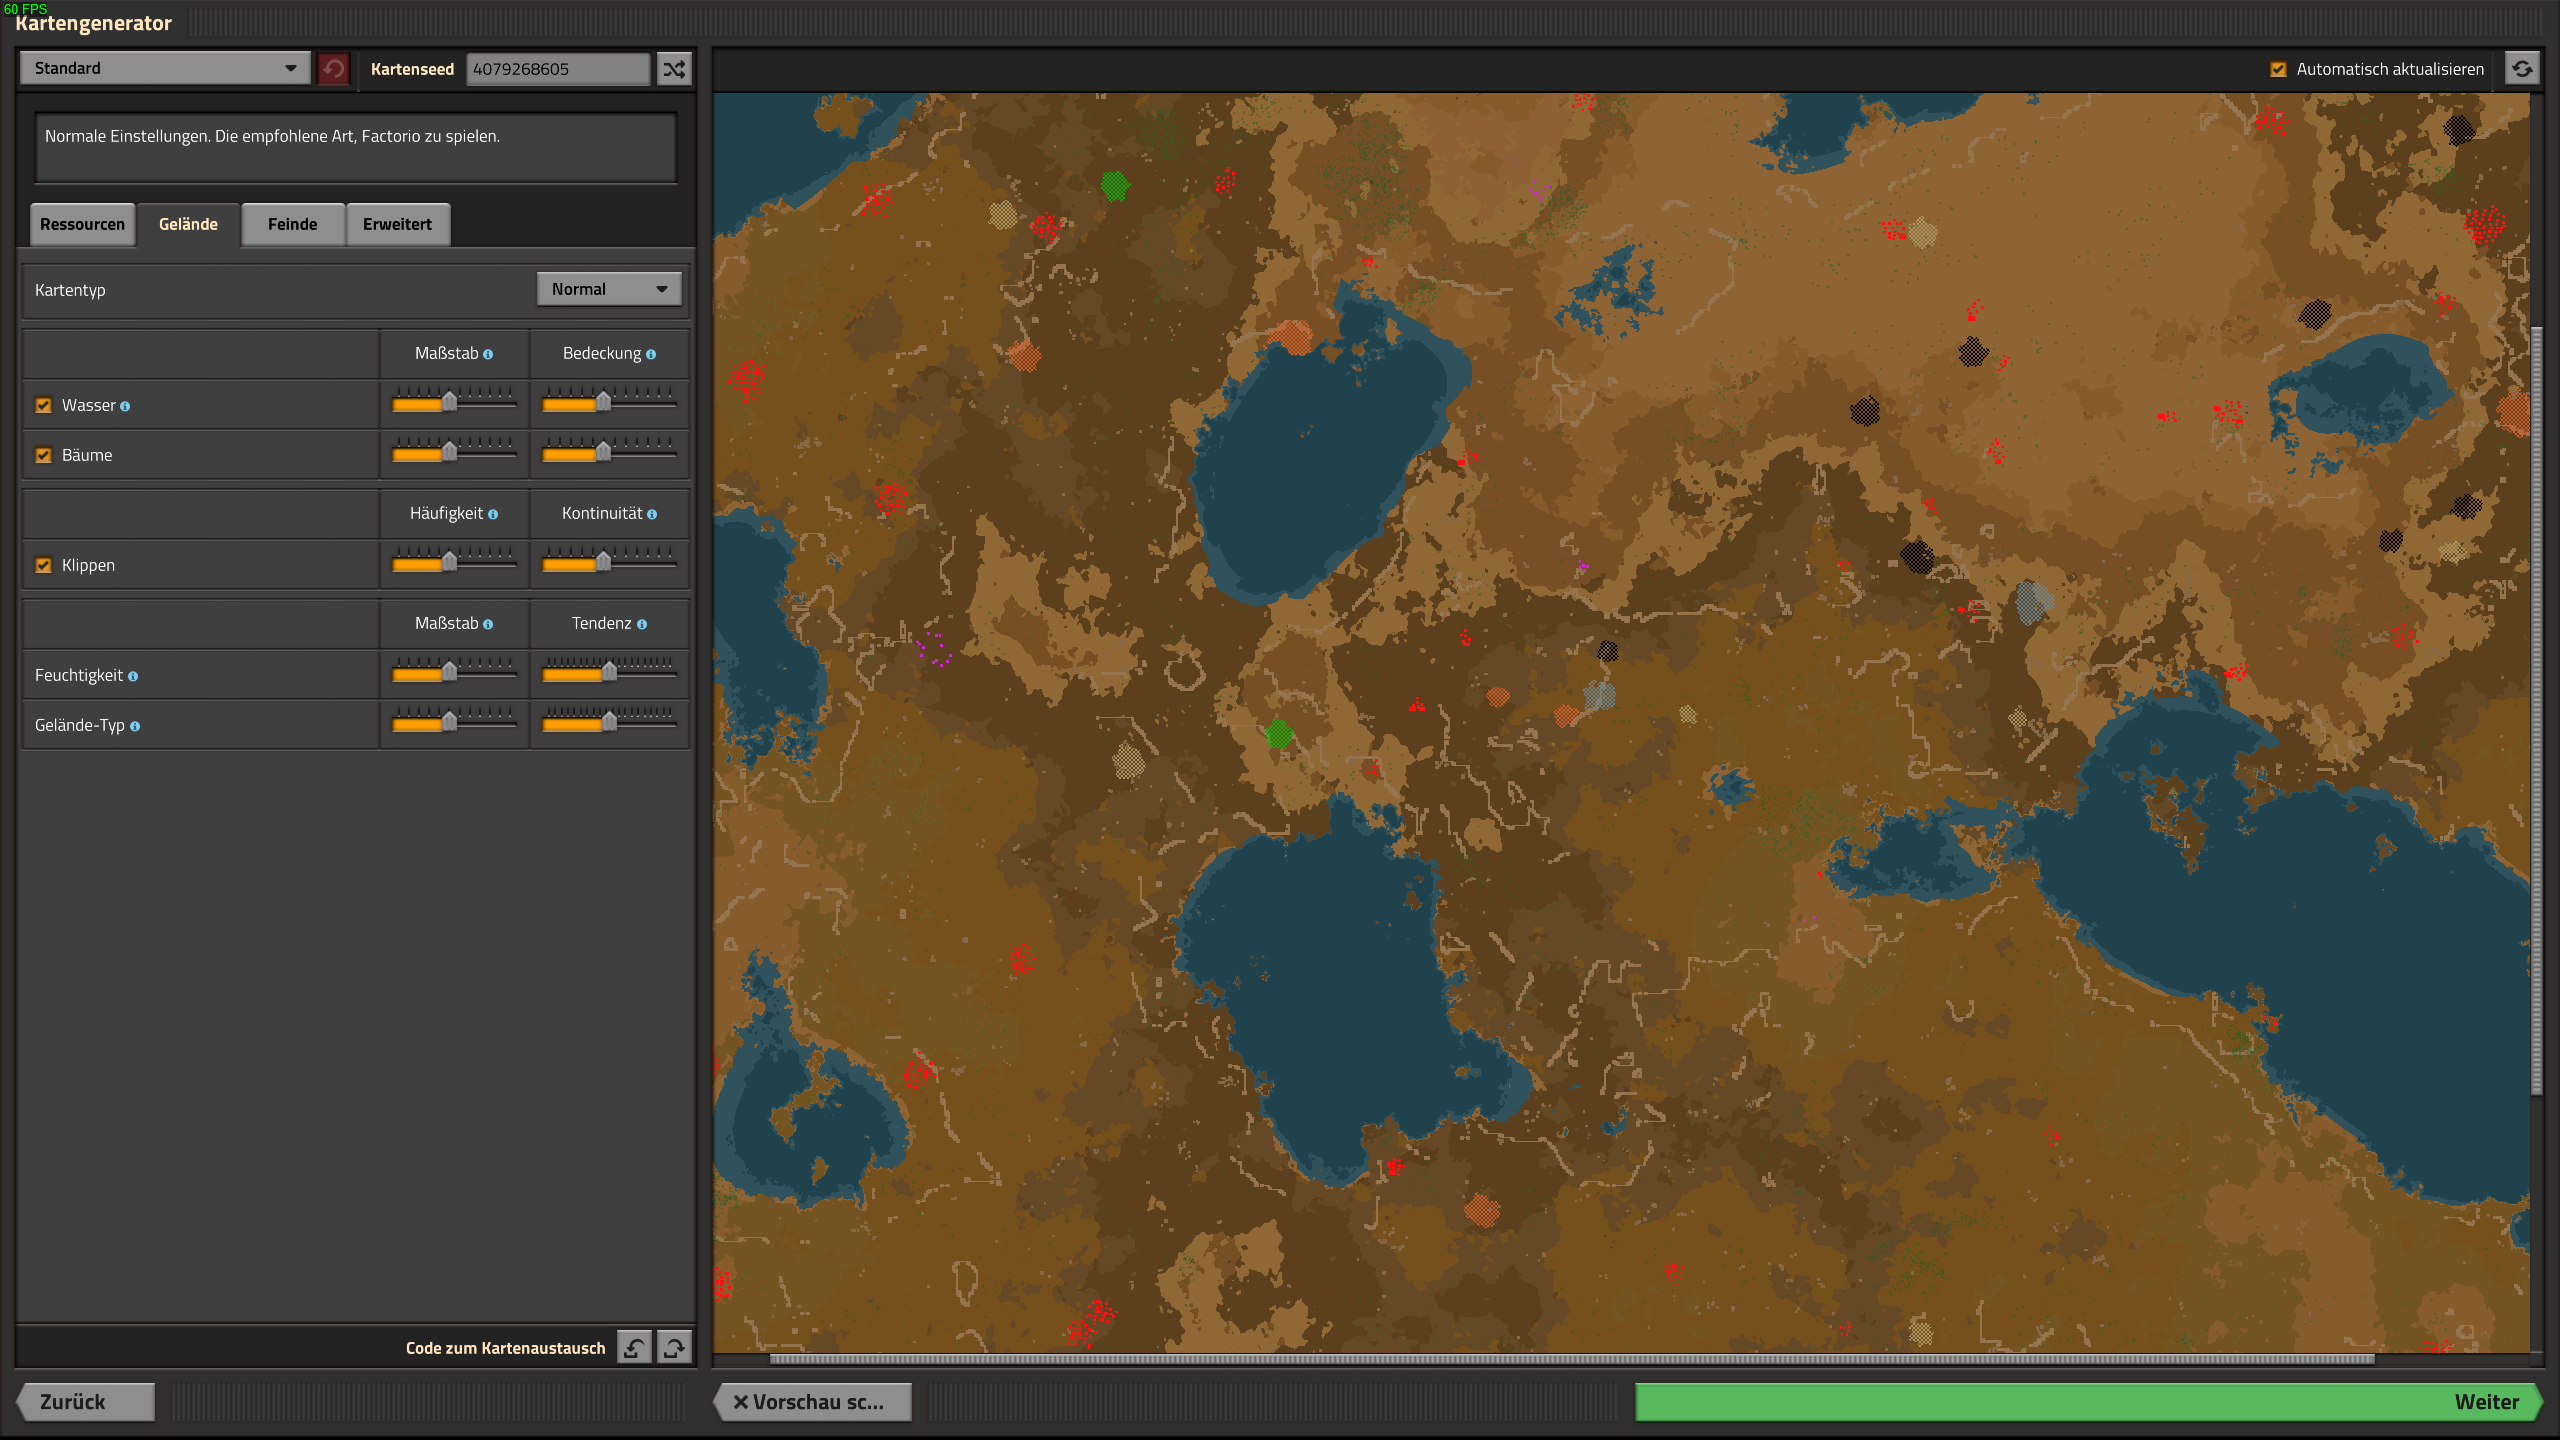Select the Erweitert tab
The image size is (2560, 1440).
[x=397, y=224]
